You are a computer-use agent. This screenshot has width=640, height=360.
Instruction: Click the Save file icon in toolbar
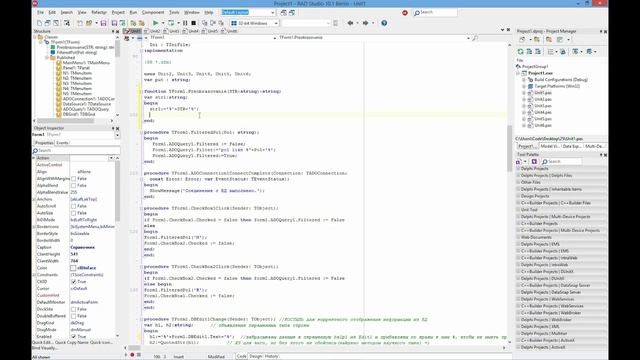pos(103,23)
